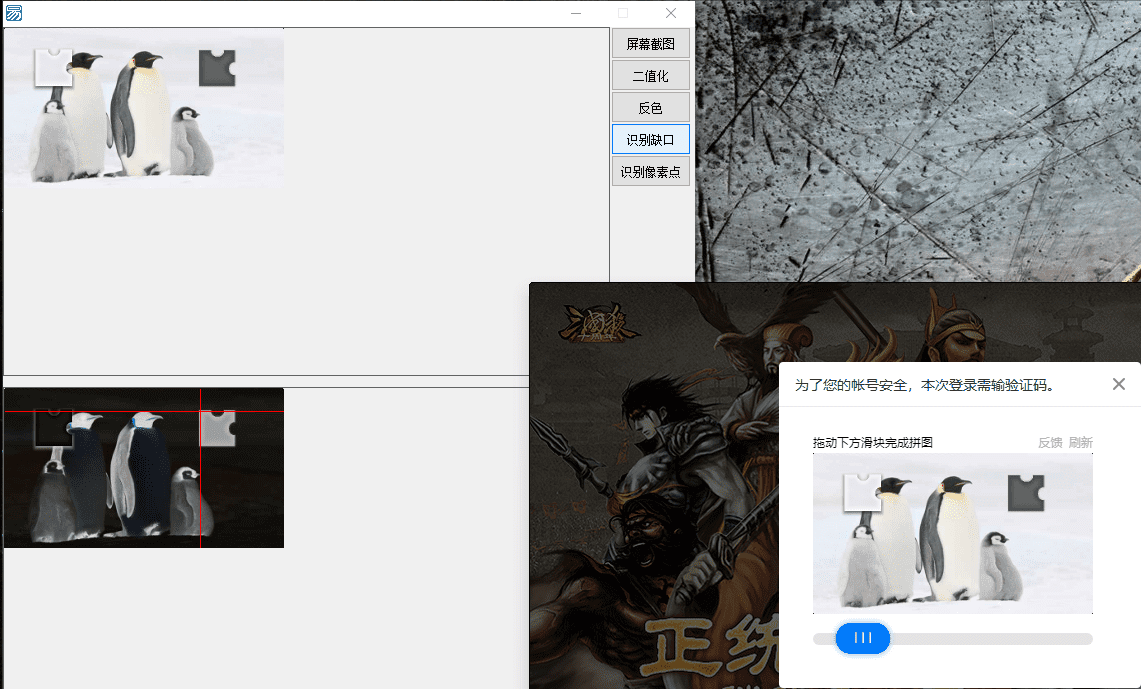Open the 反馈 feedback link
Image resolution: width=1141 pixels, height=689 pixels.
1050,442
